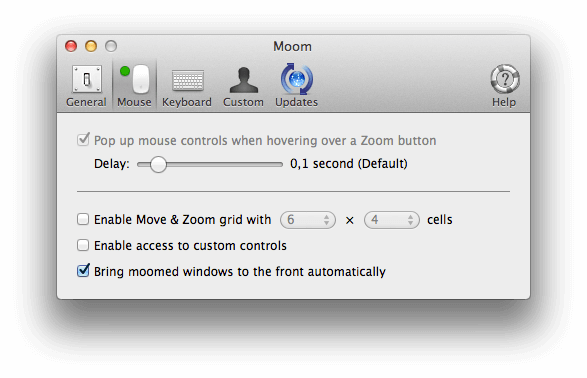Uncheck Bring moomed windows to front
The width and height of the screenshot is (587, 378).
[x=83, y=270]
